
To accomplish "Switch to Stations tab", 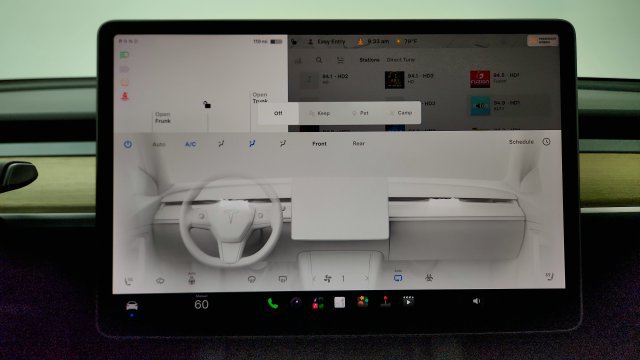I will (369, 60).
